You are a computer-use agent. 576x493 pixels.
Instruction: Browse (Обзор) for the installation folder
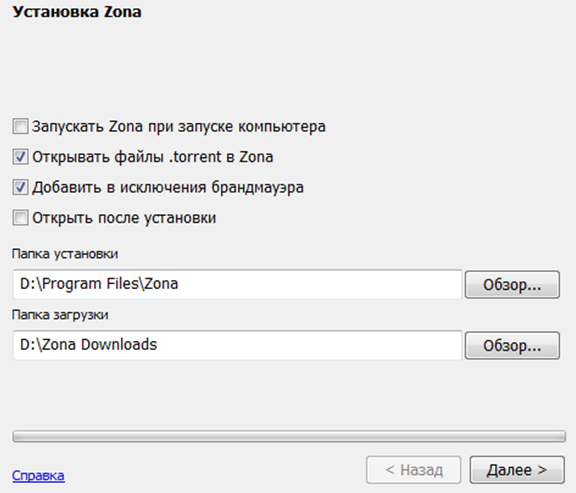coord(512,285)
